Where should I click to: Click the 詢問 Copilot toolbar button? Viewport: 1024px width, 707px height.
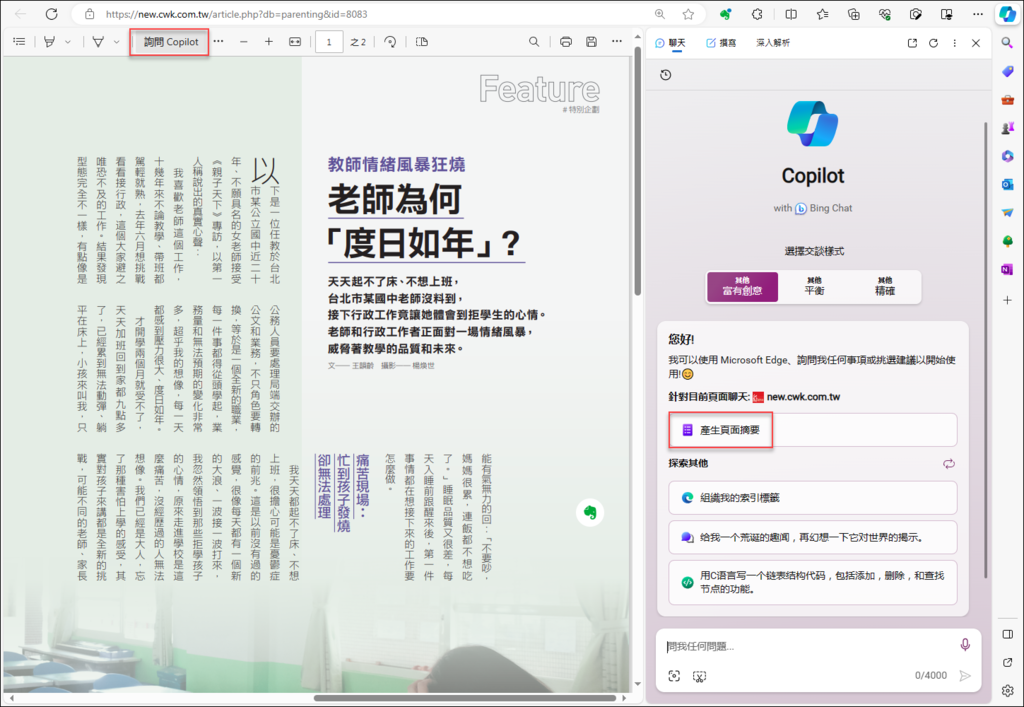tap(171, 42)
